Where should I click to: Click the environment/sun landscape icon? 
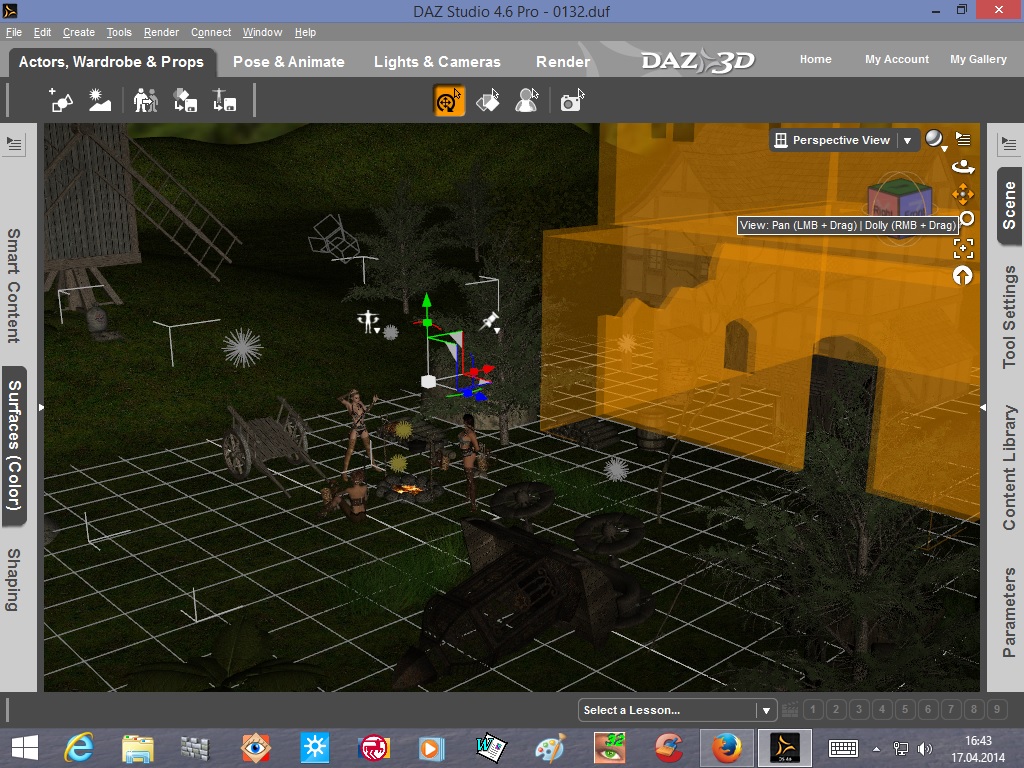(99, 101)
